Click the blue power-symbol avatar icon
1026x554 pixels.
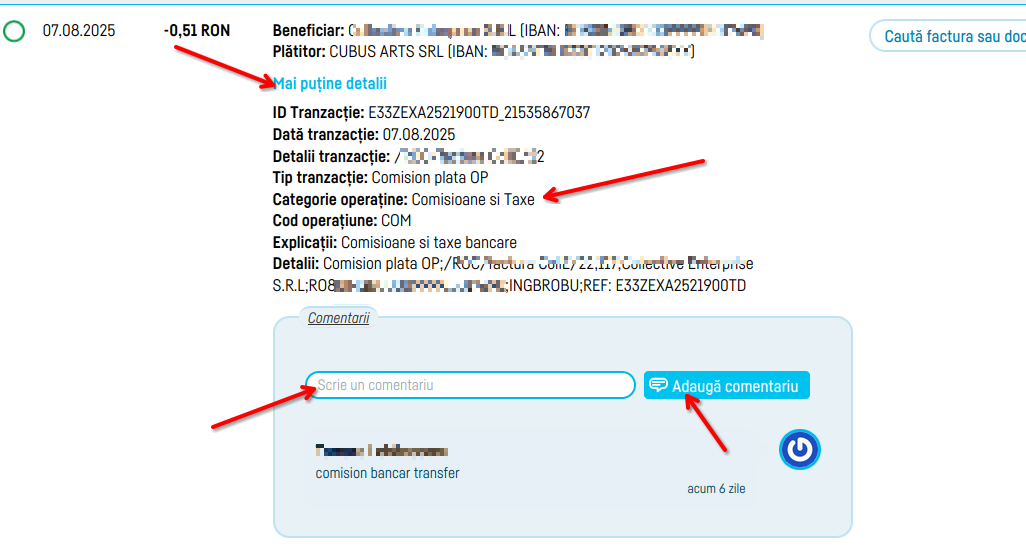[800, 449]
